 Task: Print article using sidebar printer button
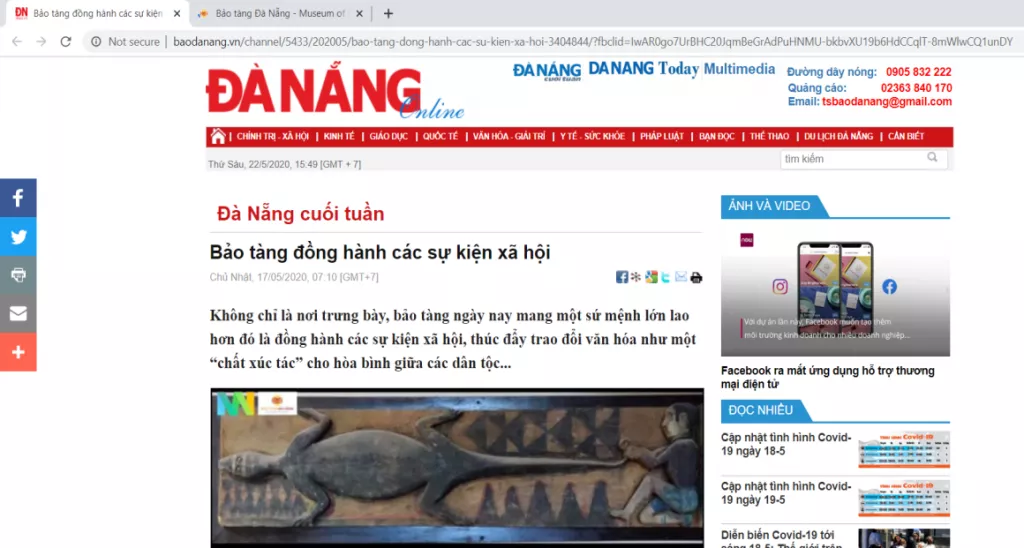18,275
